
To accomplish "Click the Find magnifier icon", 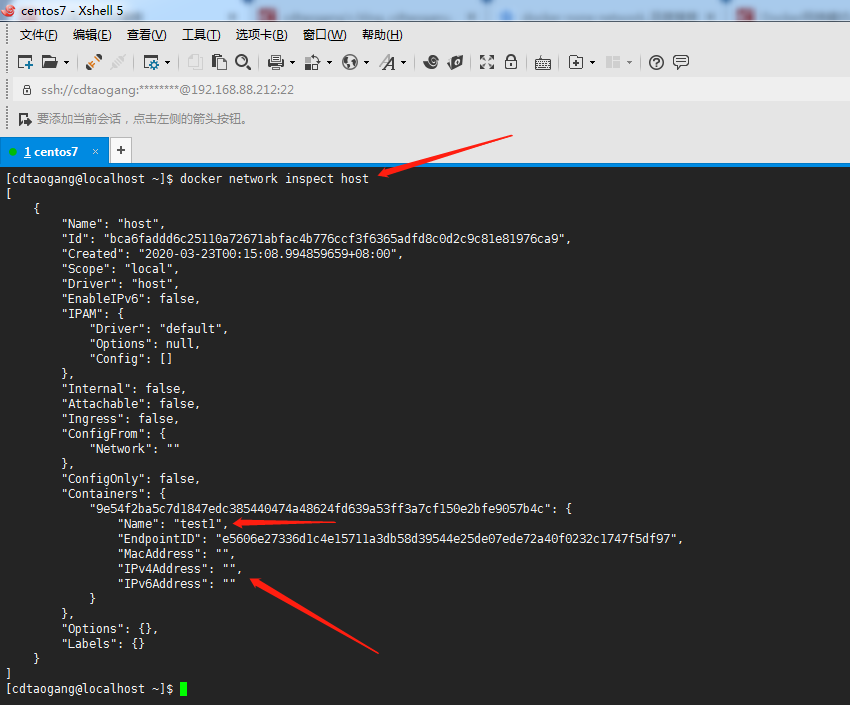I will (243, 62).
